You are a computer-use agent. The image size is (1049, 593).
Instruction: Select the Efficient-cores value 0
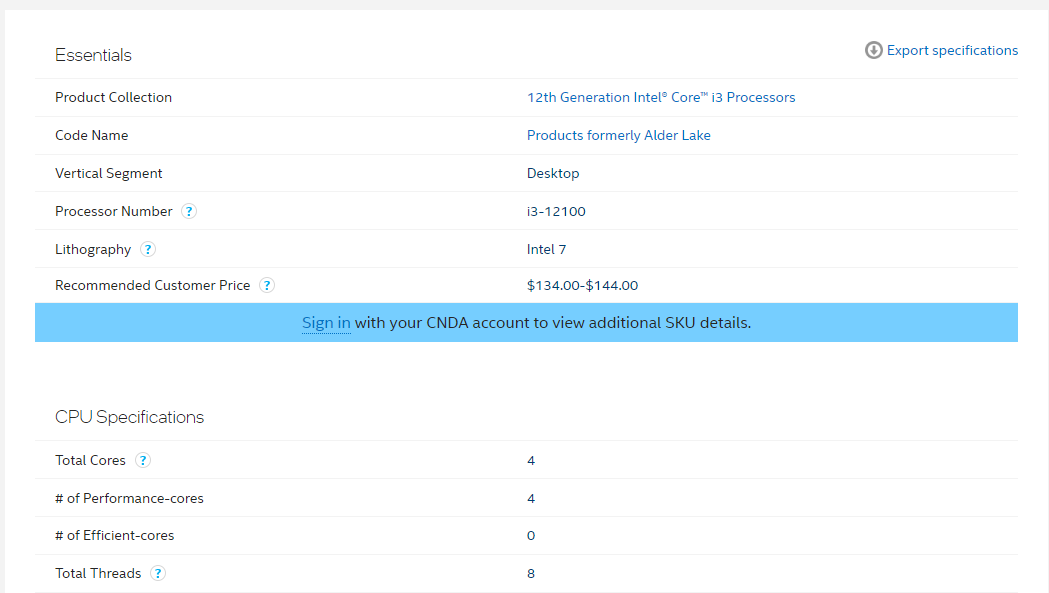(x=531, y=535)
